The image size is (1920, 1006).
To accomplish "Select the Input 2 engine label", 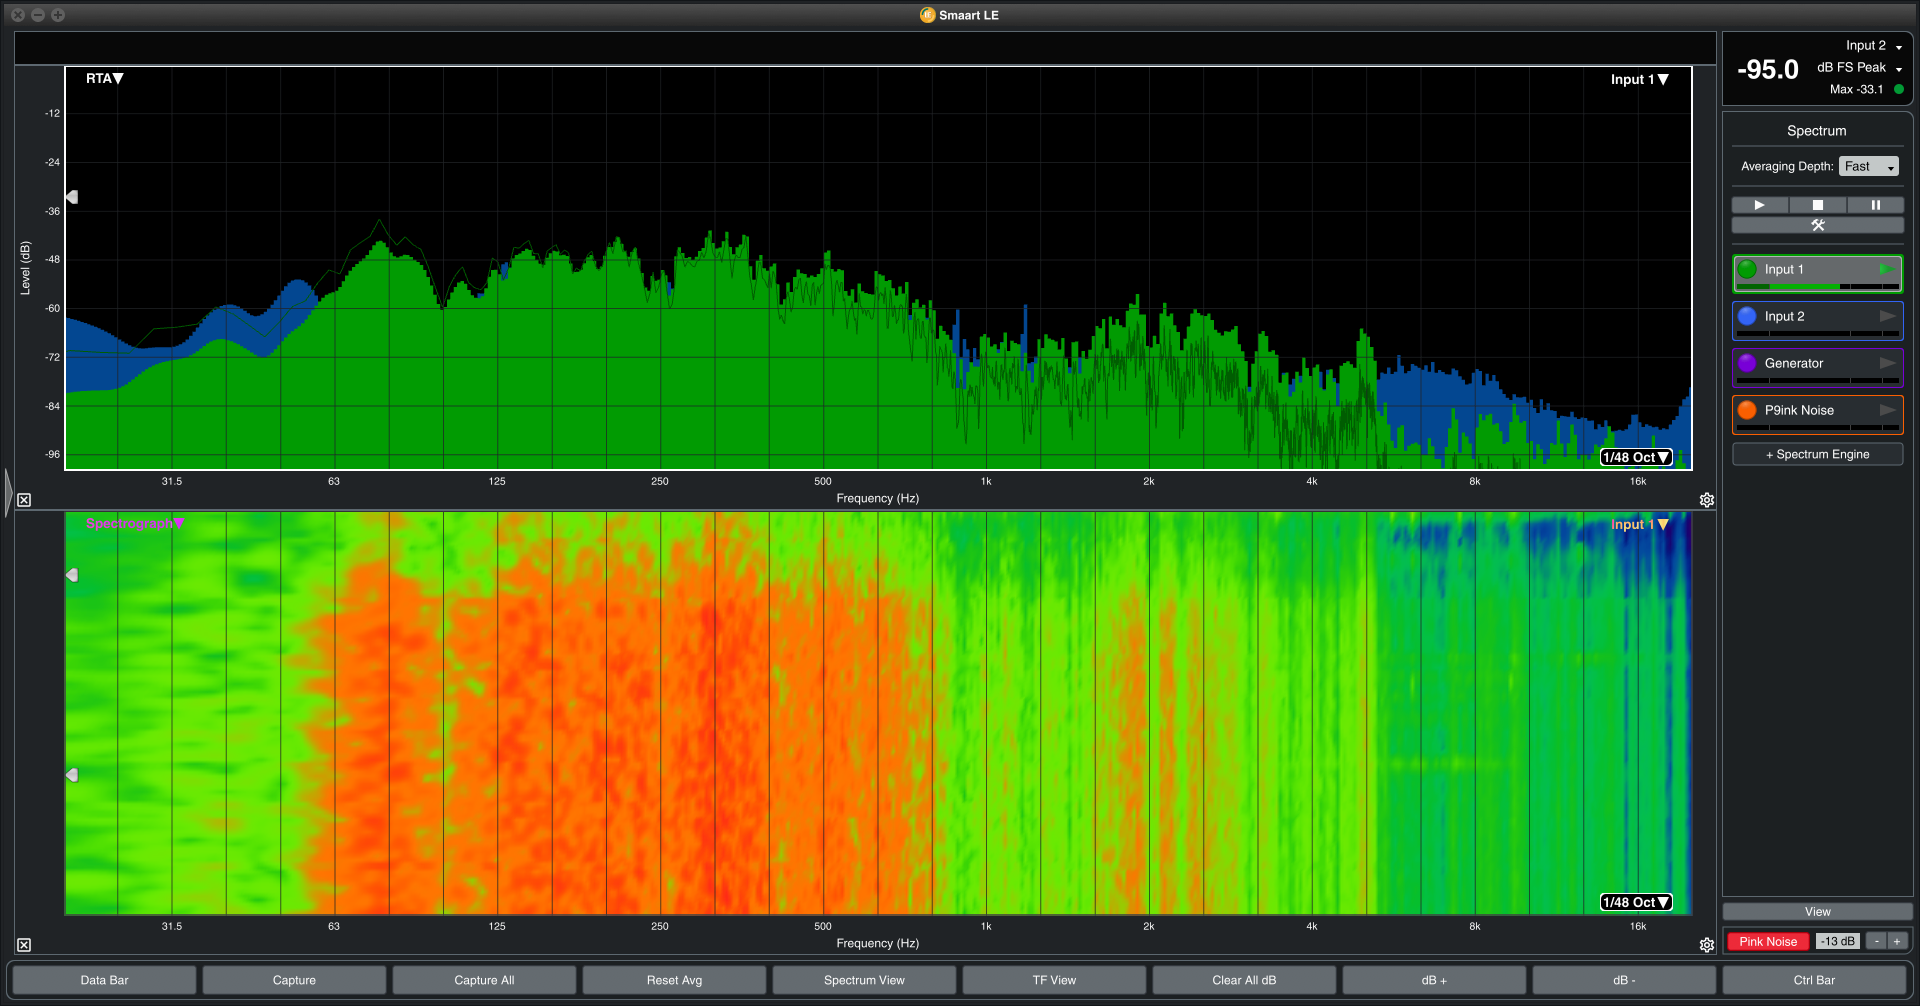I will point(1784,316).
